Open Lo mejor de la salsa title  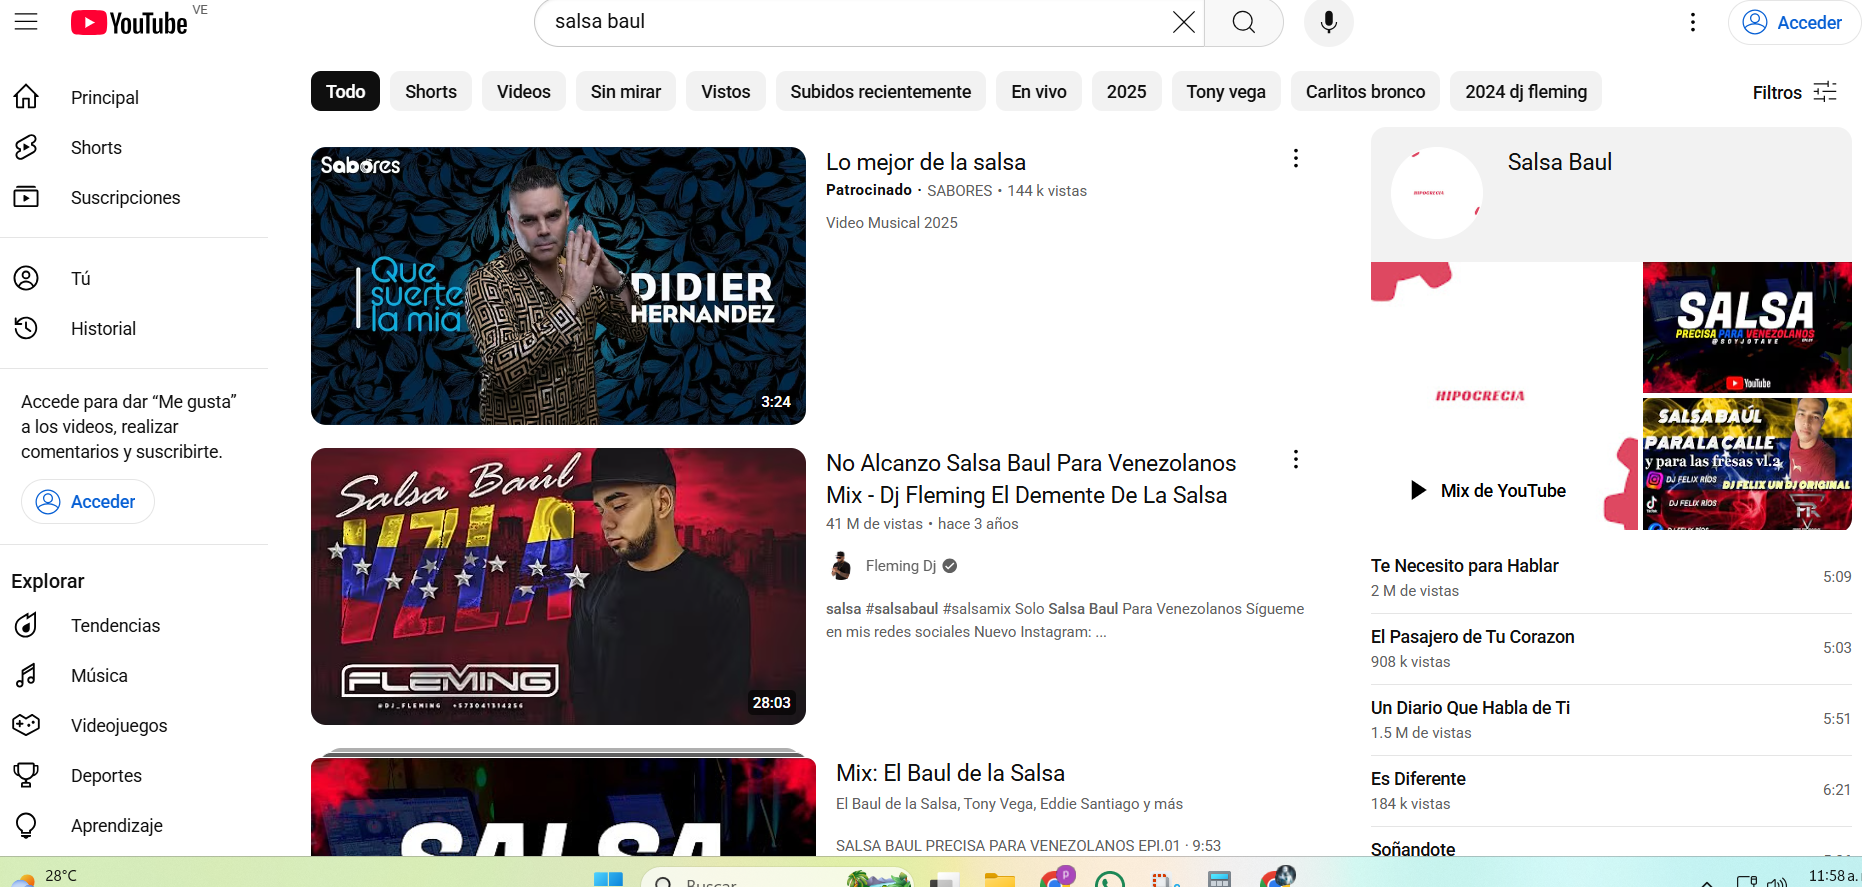pos(926,162)
